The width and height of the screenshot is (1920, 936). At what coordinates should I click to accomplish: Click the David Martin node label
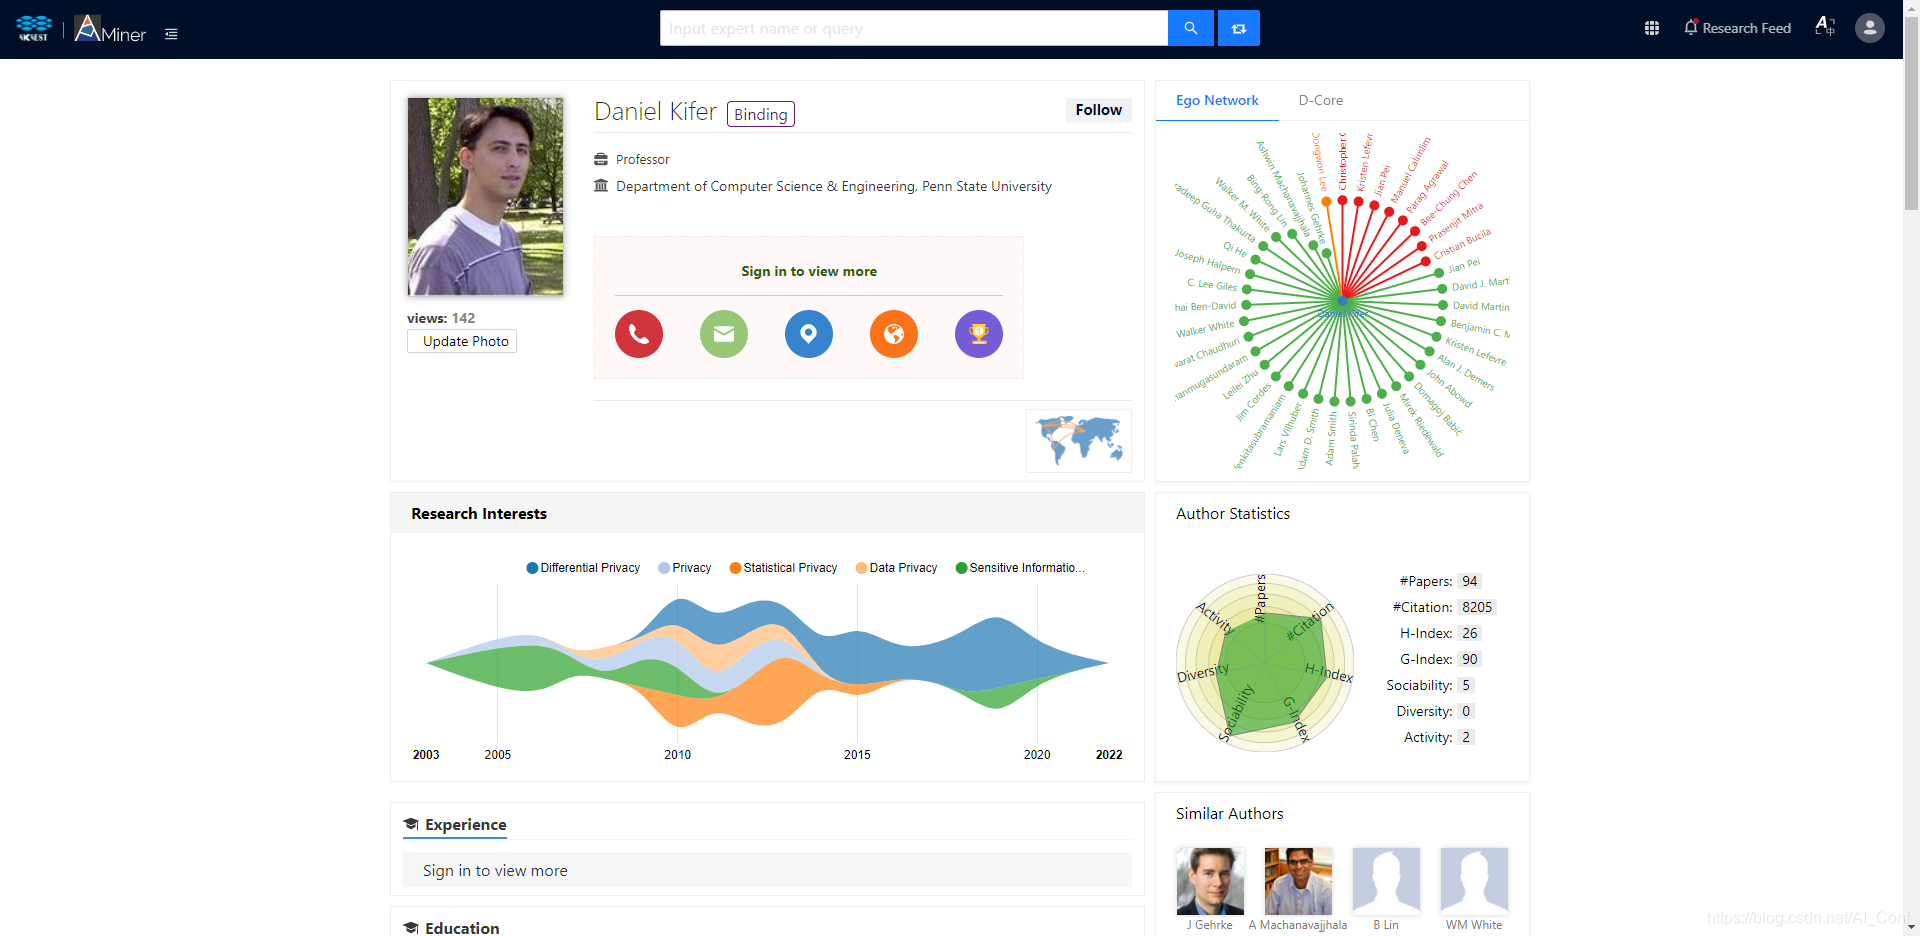1481,306
